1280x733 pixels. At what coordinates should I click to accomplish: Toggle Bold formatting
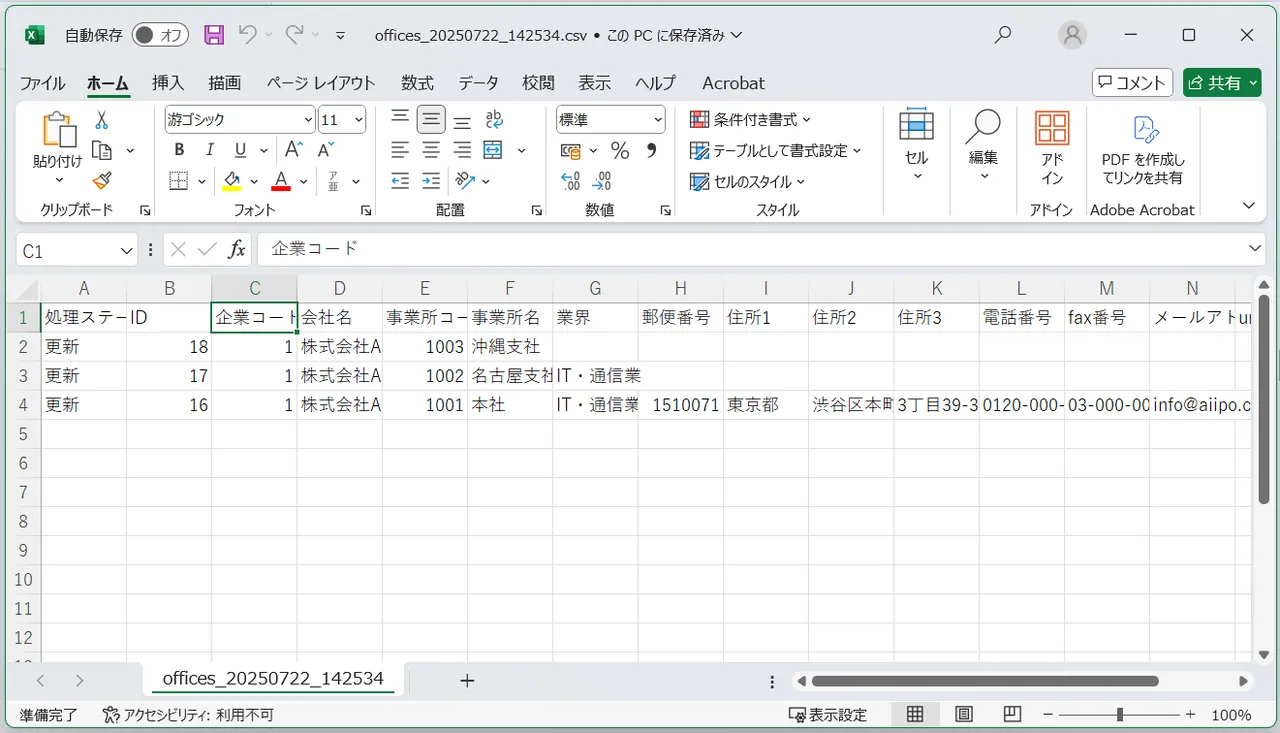[179, 150]
